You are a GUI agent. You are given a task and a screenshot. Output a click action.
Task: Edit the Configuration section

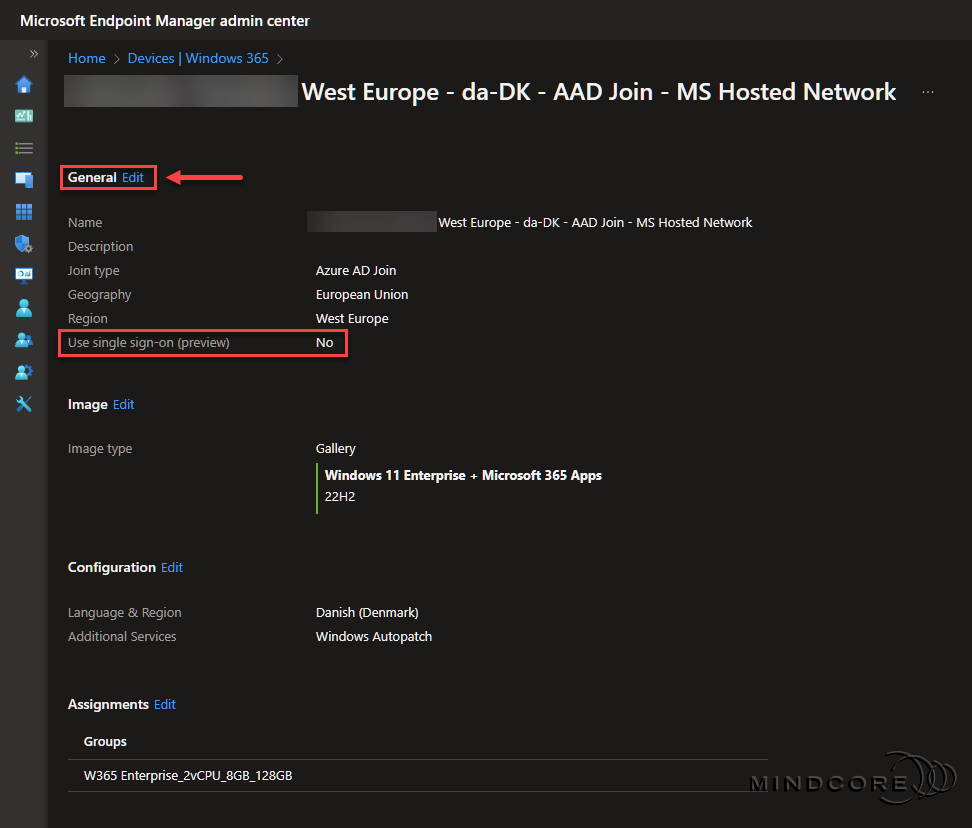tap(172, 567)
